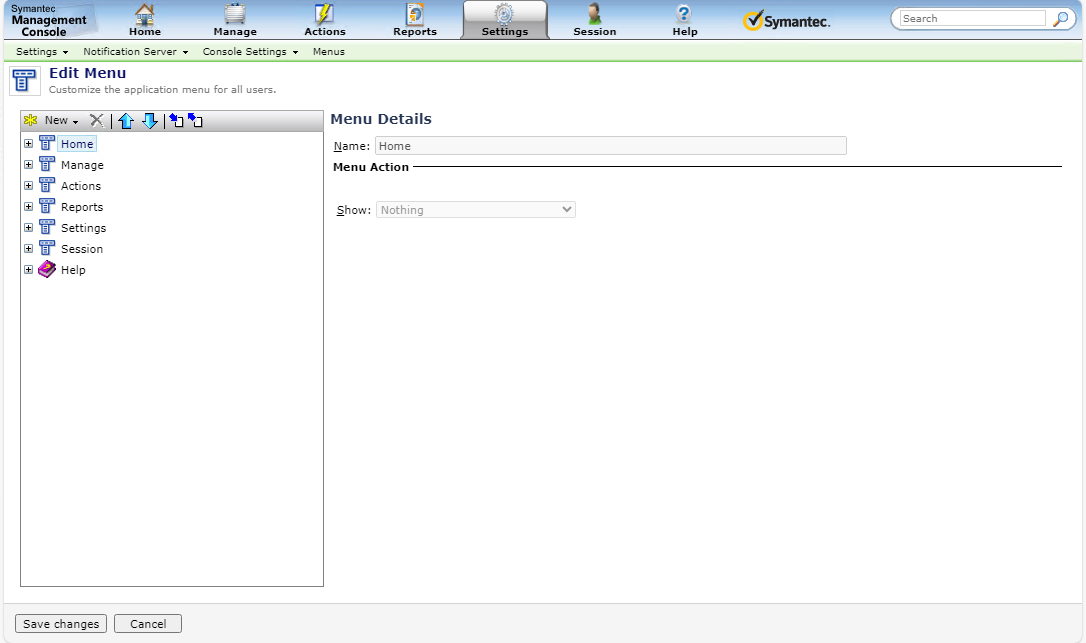Image resolution: width=1086 pixels, height=643 pixels.
Task: Click the Cancel button
Action: pos(148,624)
